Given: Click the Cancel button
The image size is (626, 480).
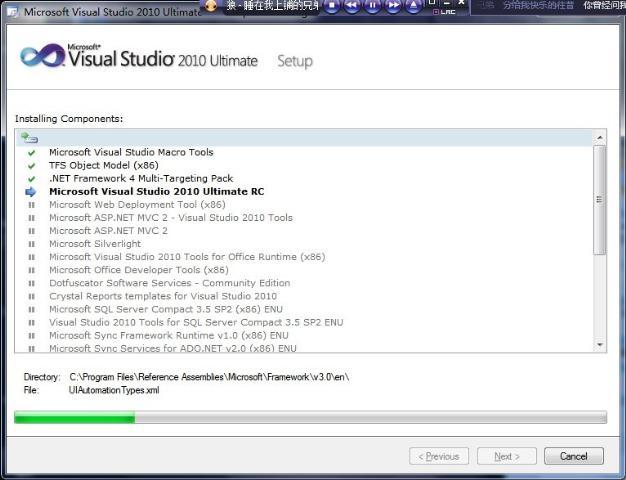Looking at the screenshot, I should click(x=574, y=456).
